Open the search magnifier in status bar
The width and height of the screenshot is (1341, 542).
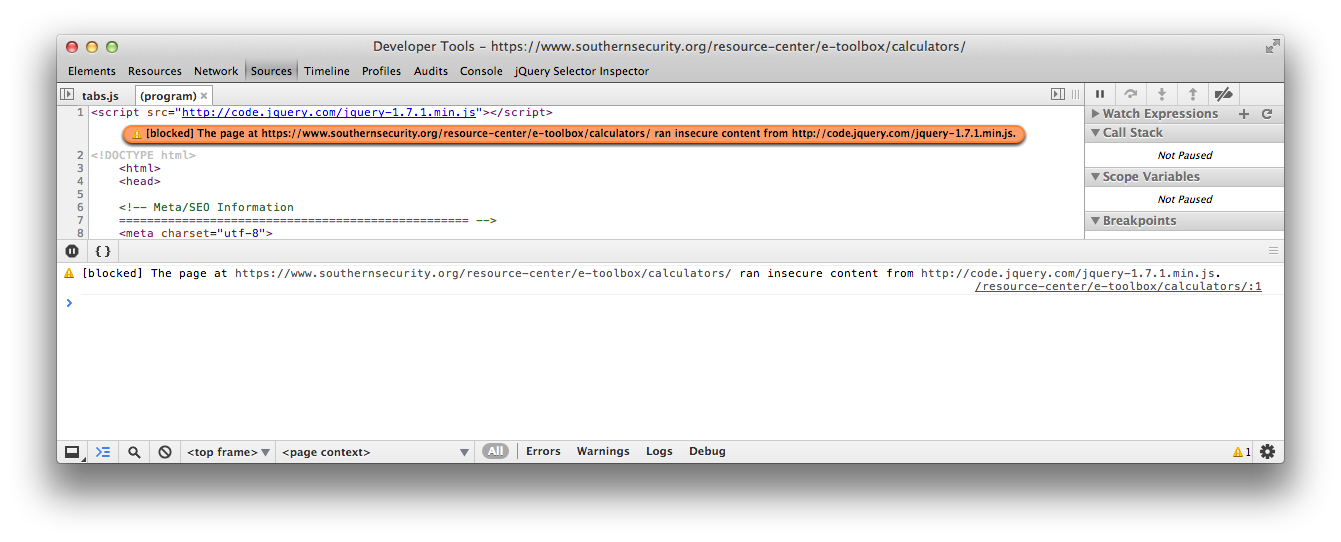(134, 452)
